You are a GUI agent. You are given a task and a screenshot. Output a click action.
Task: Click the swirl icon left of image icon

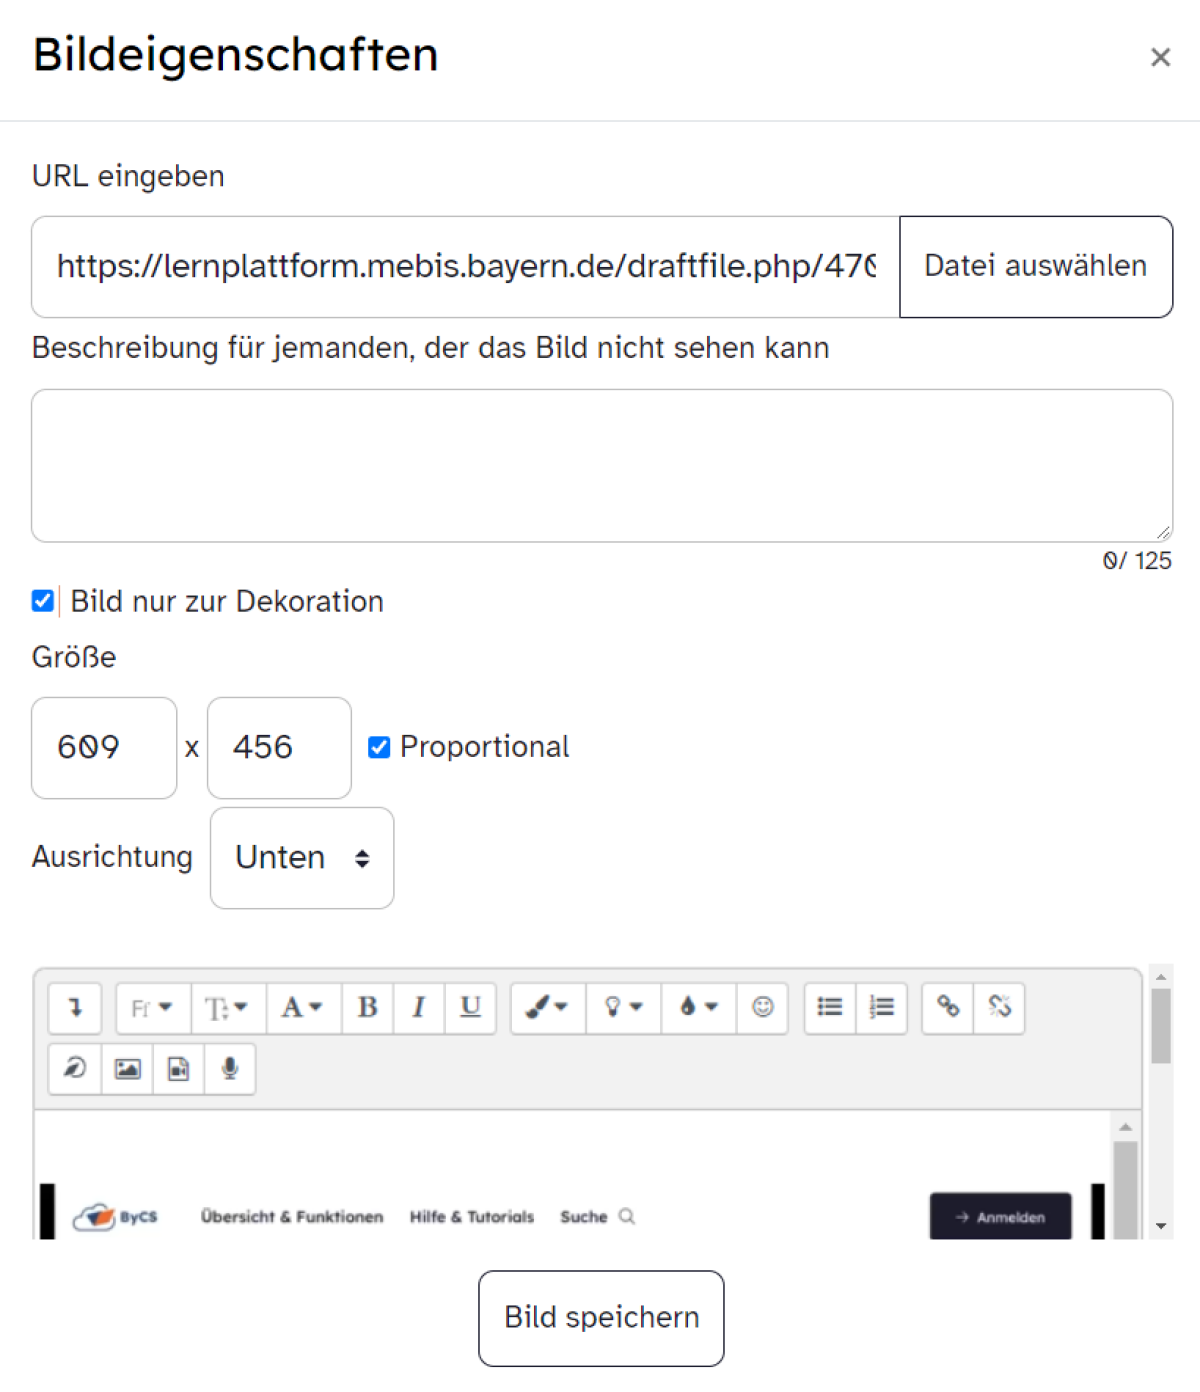(x=75, y=1069)
